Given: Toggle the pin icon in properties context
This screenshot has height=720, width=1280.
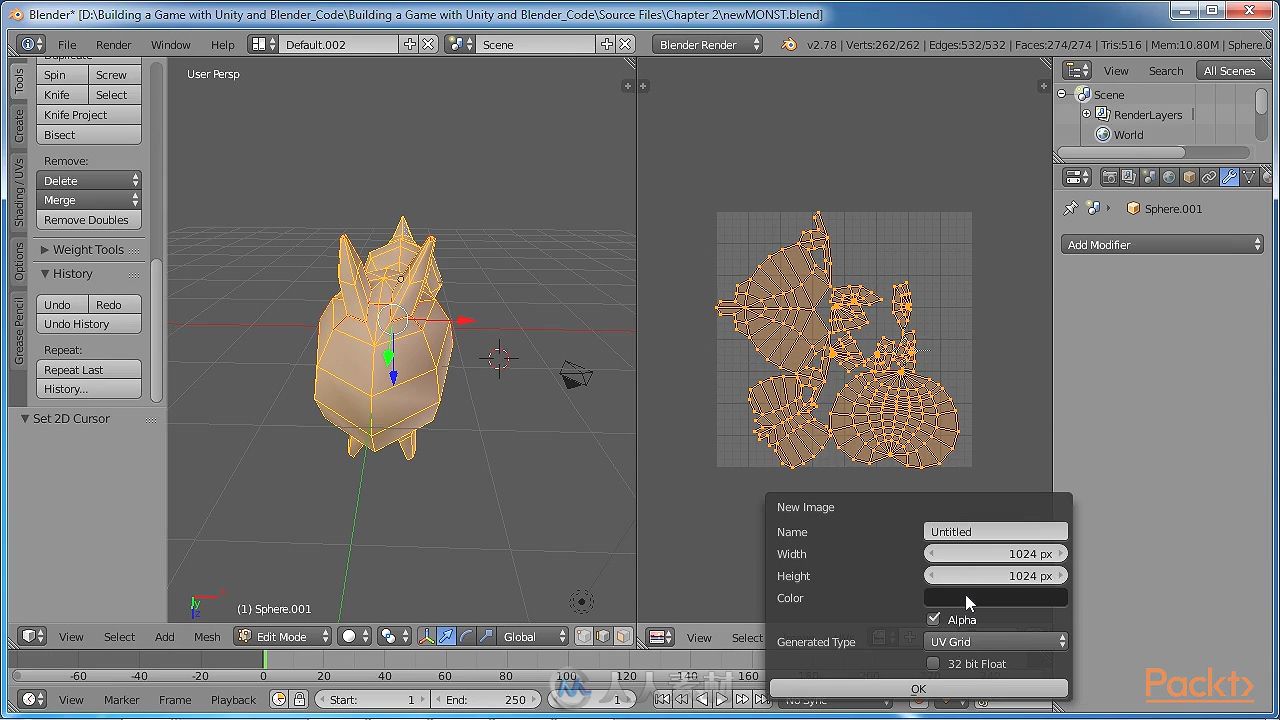Looking at the screenshot, I should click(1071, 208).
